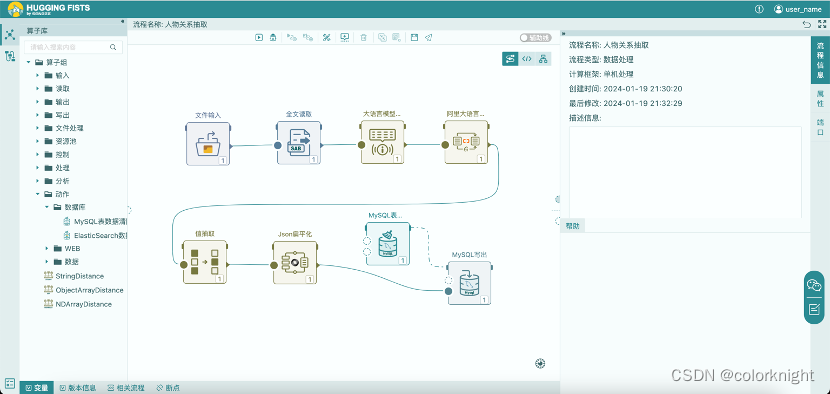Click the undo arrow icon at top right
830x394 pixels.
point(806,24)
